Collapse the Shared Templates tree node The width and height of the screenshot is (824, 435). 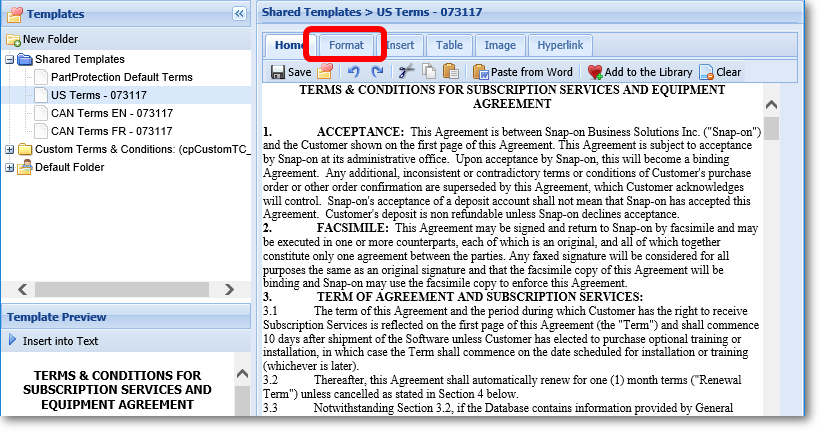tap(9, 59)
